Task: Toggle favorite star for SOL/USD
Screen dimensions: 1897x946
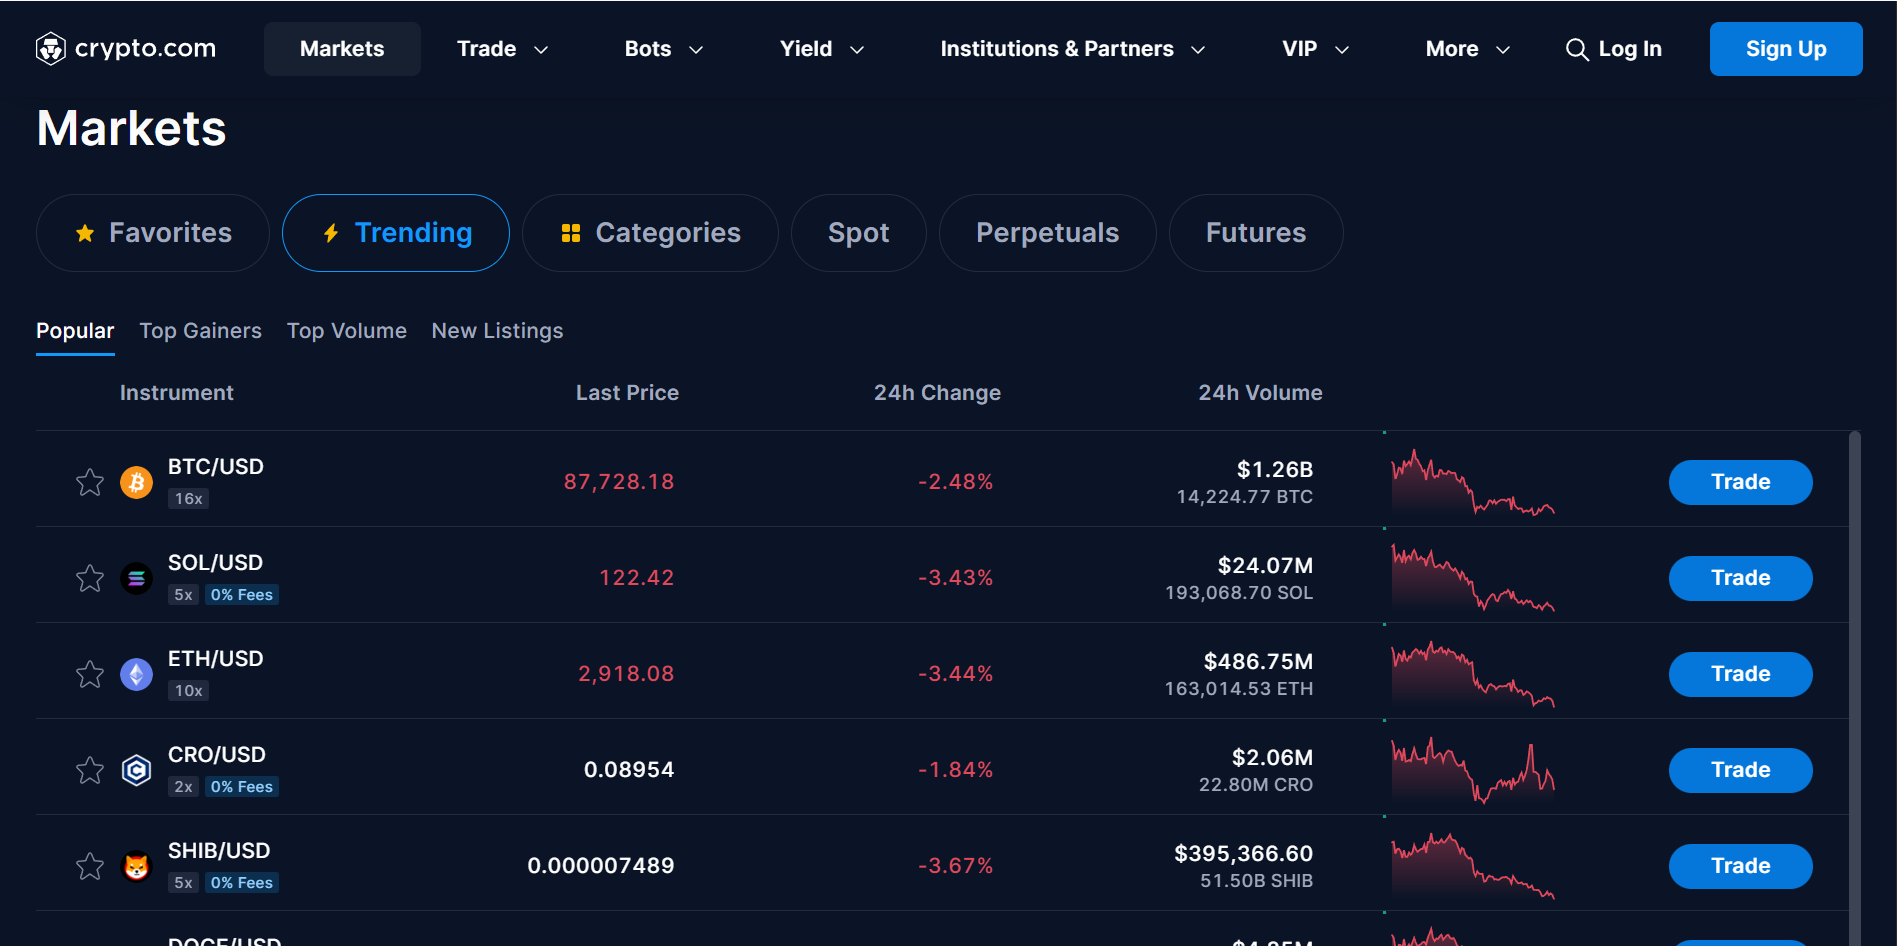Action: [x=90, y=578]
